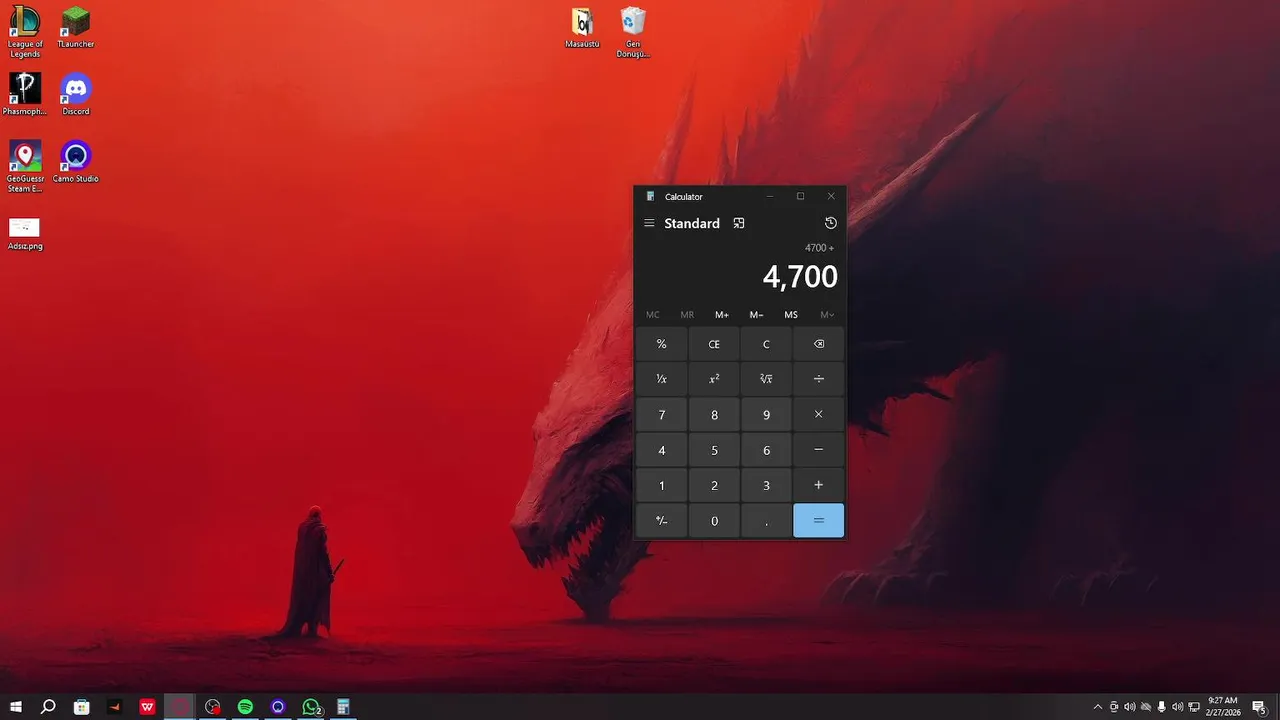Click the '4700 +' expression line
This screenshot has width=1280, height=720.
[819, 248]
